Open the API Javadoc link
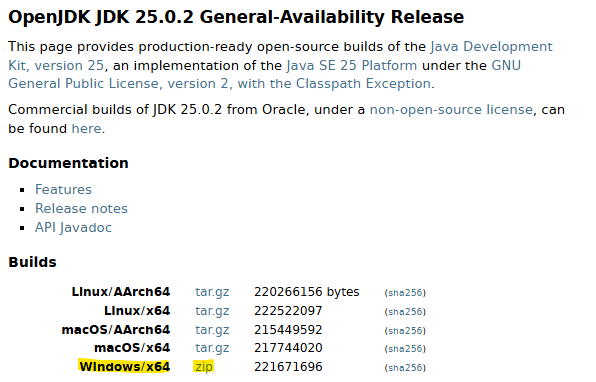 pos(73,227)
